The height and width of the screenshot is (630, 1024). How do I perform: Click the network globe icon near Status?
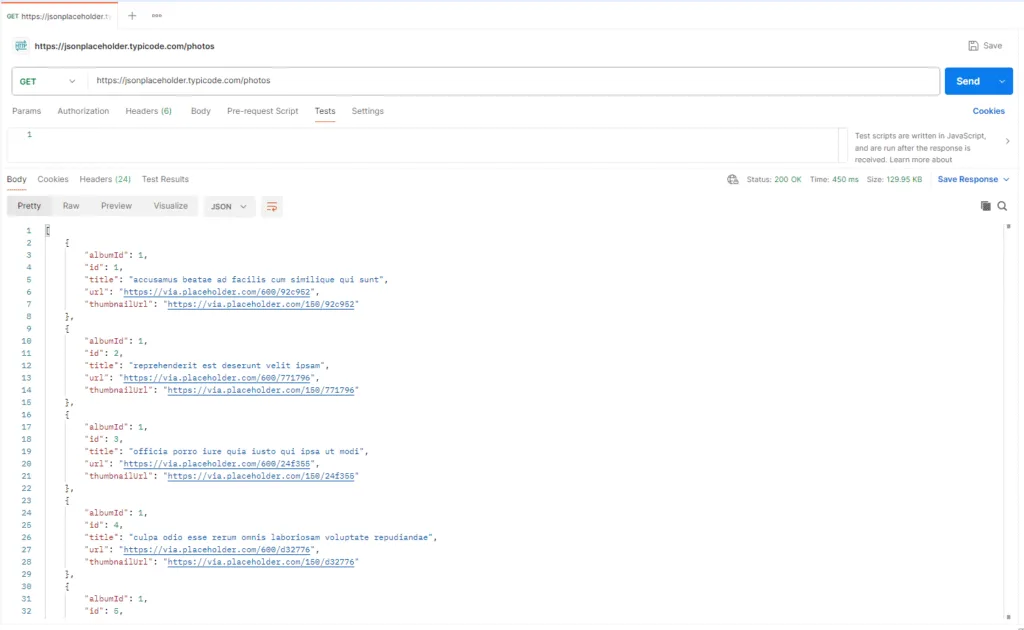click(x=733, y=180)
